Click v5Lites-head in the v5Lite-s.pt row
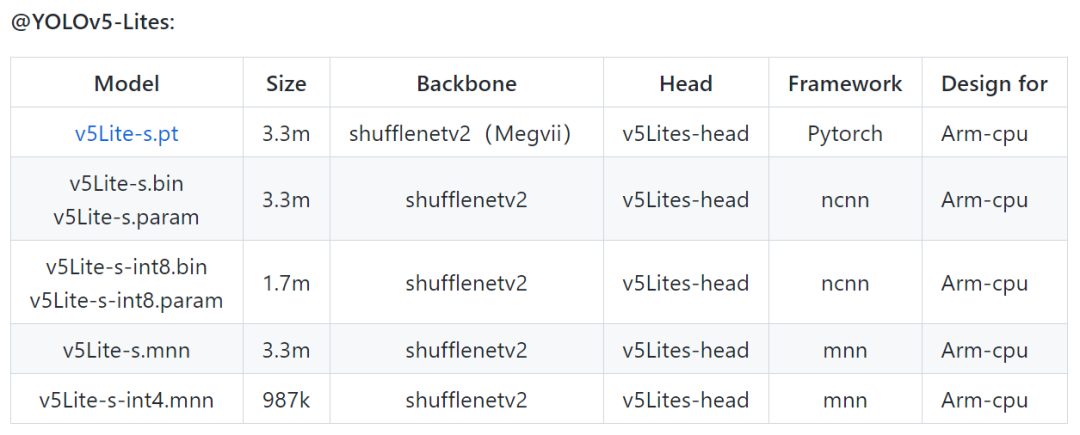The height and width of the screenshot is (435, 1080). [685, 133]
